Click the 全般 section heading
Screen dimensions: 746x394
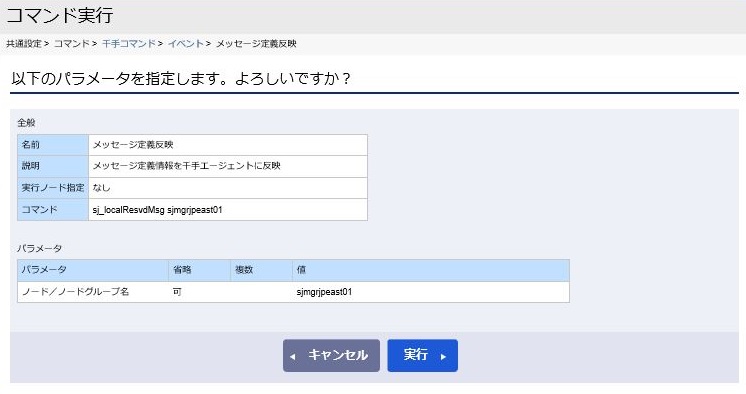tap(26, 123)
